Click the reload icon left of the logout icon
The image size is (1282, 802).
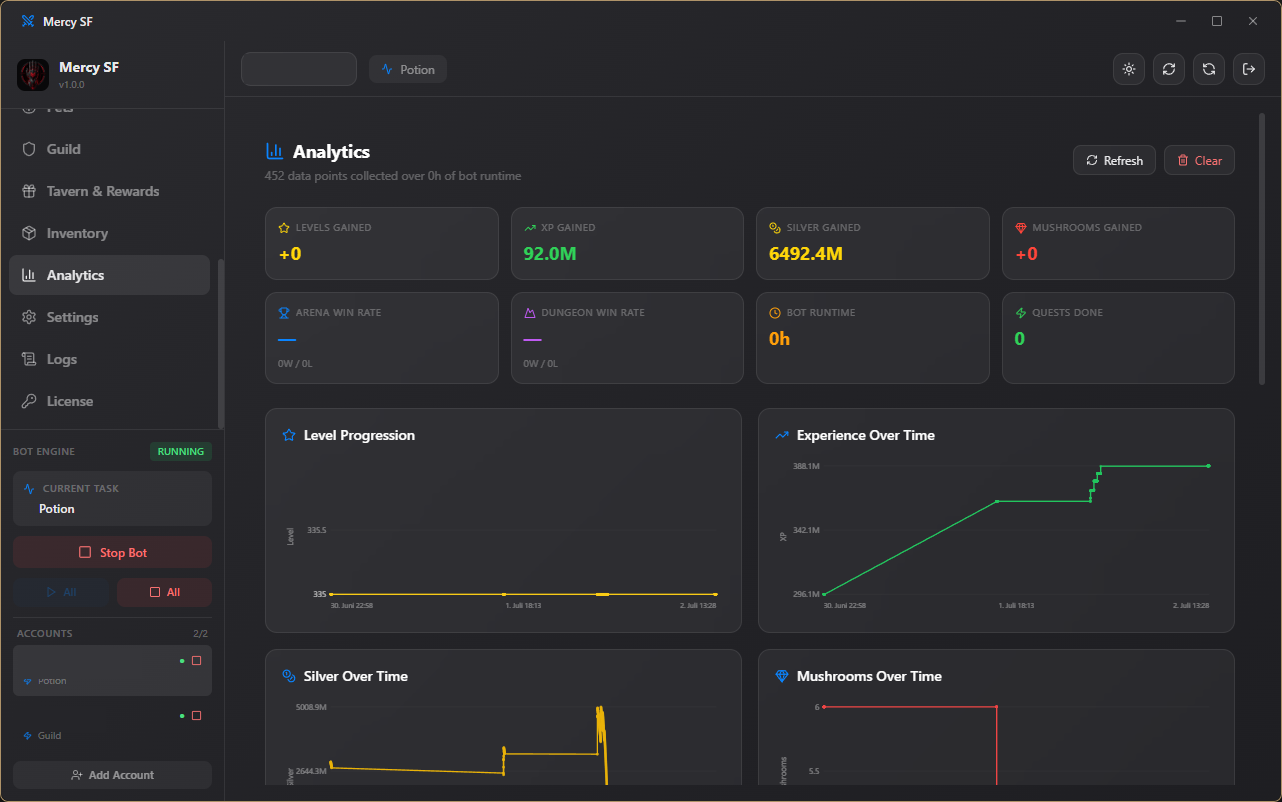coord(1209,69)
